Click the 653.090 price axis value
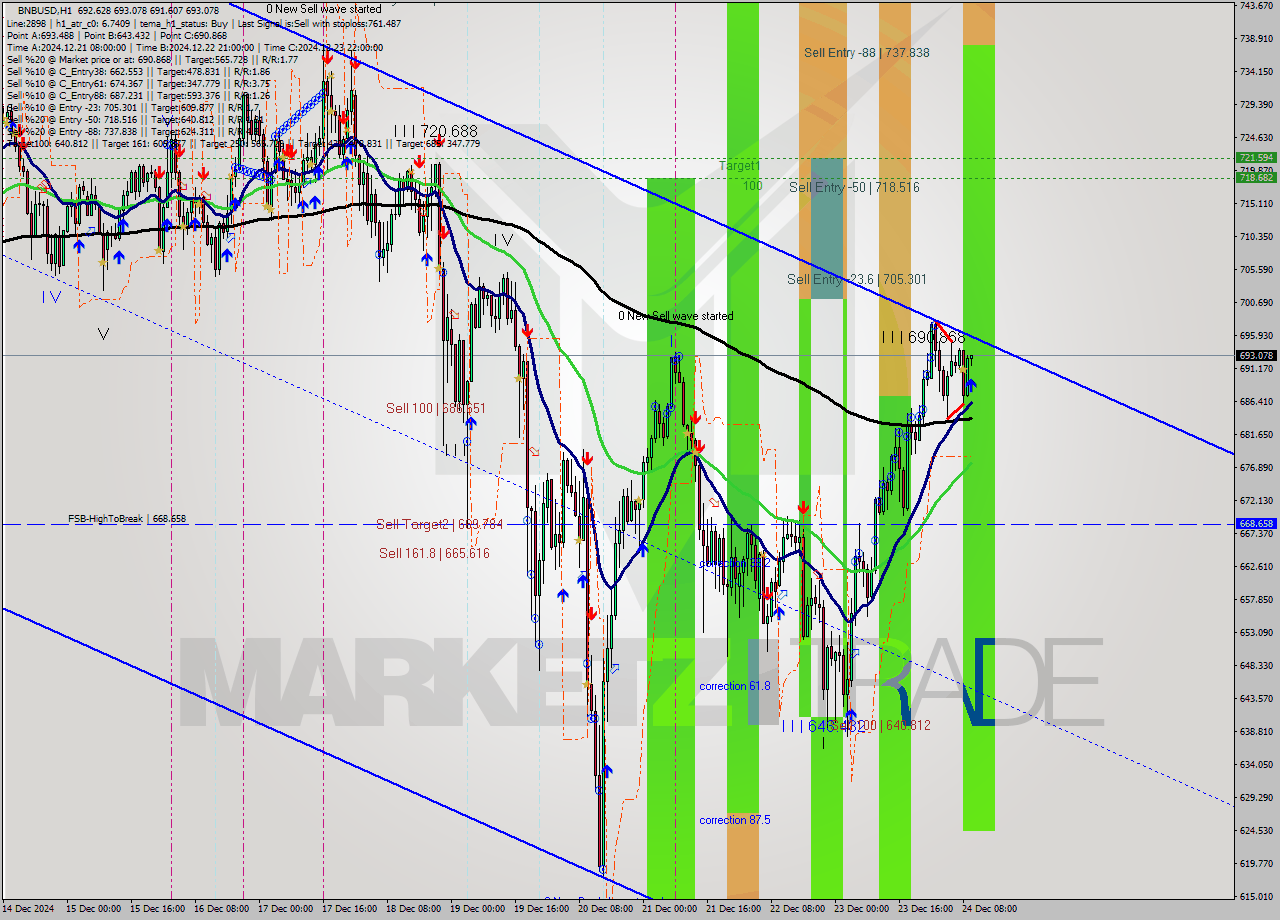The width and height of the screenshot is (1280, 920). (1256, 633)
